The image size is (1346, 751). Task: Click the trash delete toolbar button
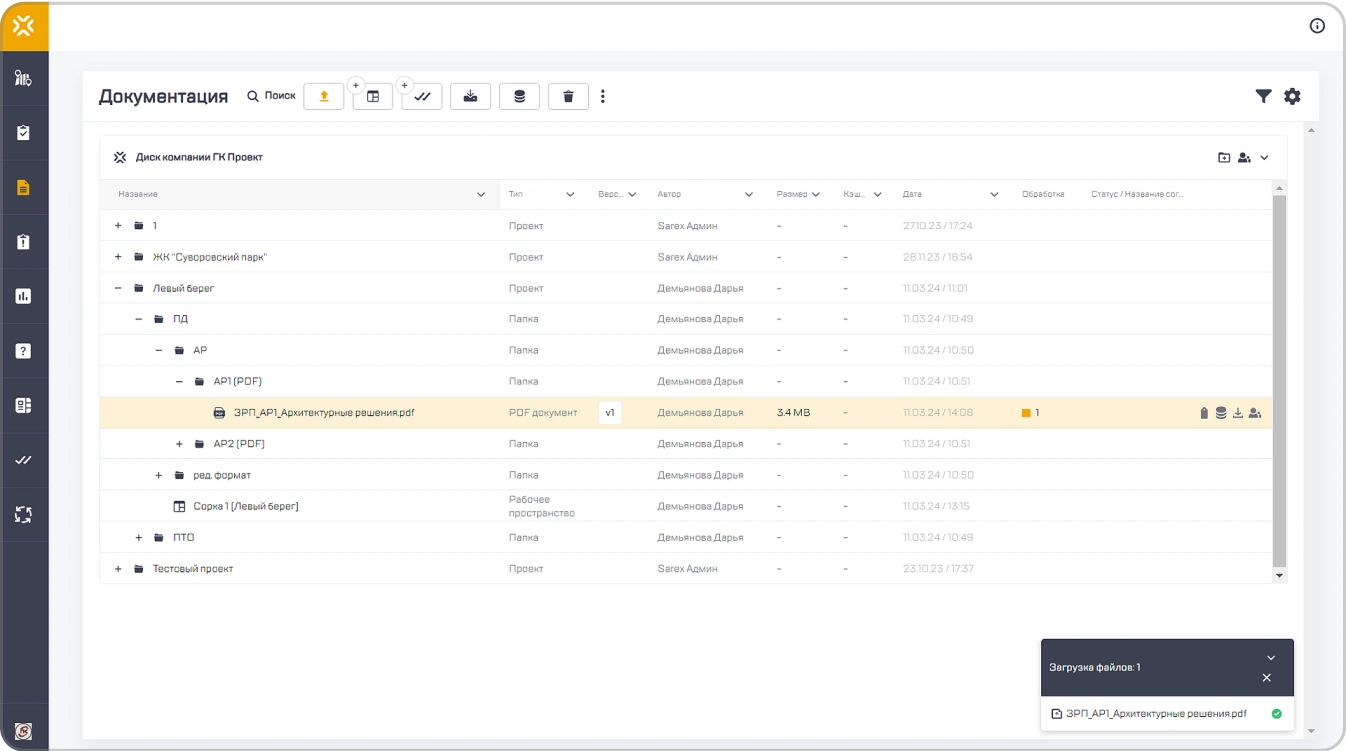(568, 96)
